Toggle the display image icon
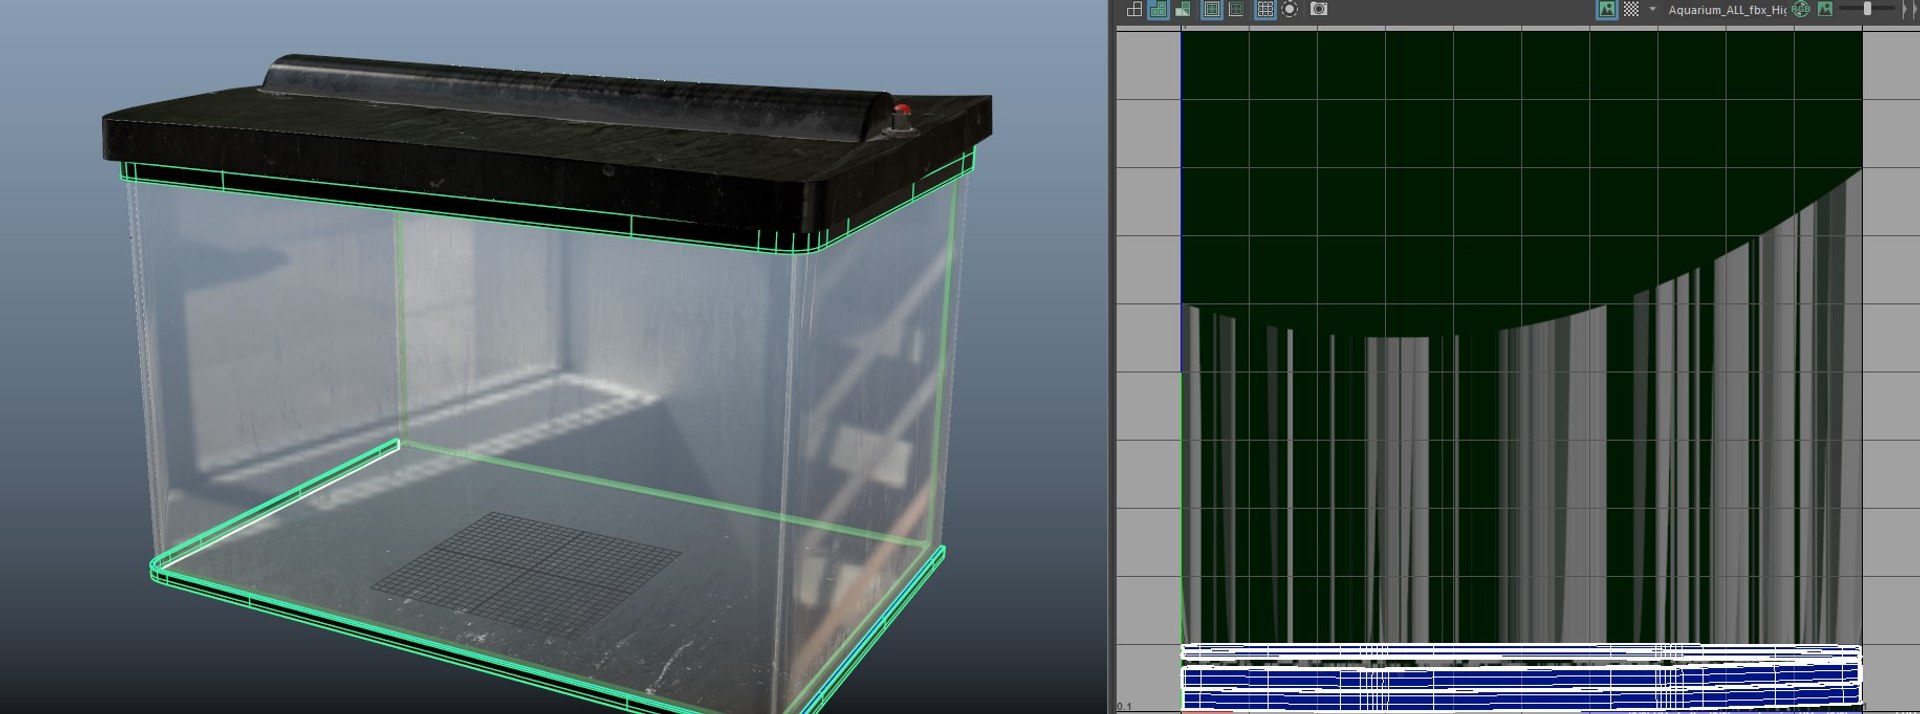Viewport: 1920px width, 714px height. click(x=1607, y=9)
